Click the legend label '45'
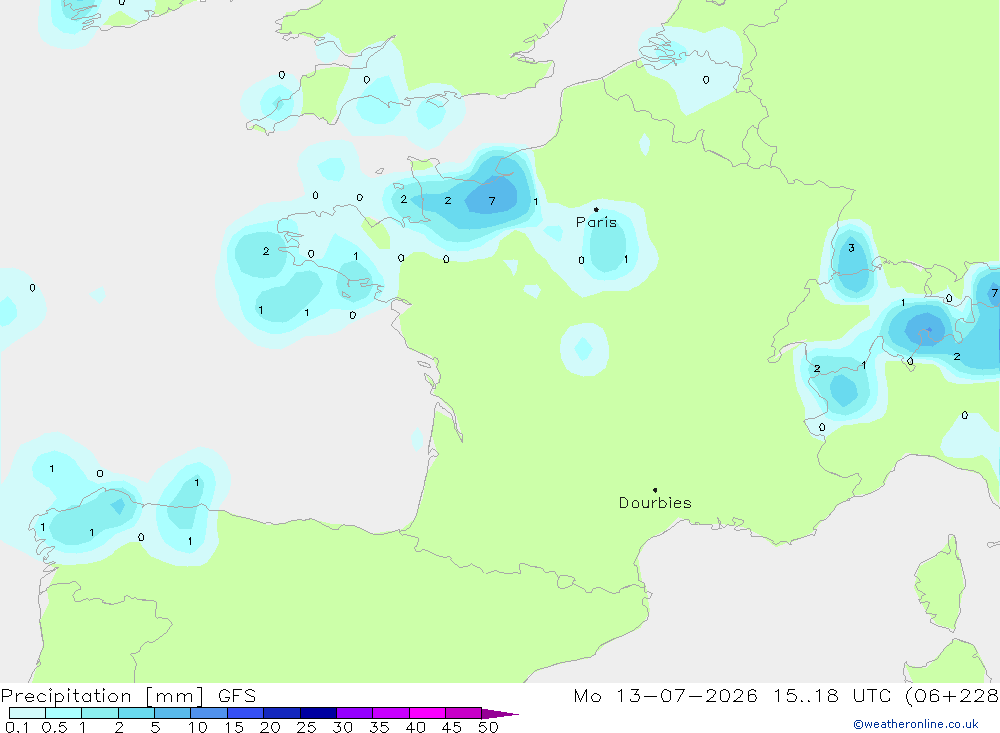The image size is (1000, 733). point(452,727)
